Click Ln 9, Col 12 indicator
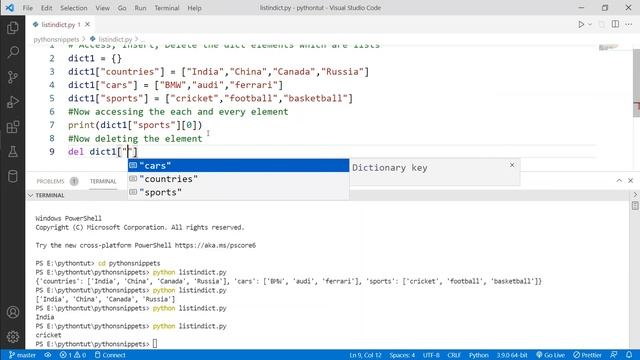Image resolution: width=640 pixels, height=360 pixels. (x=365, y=355)
